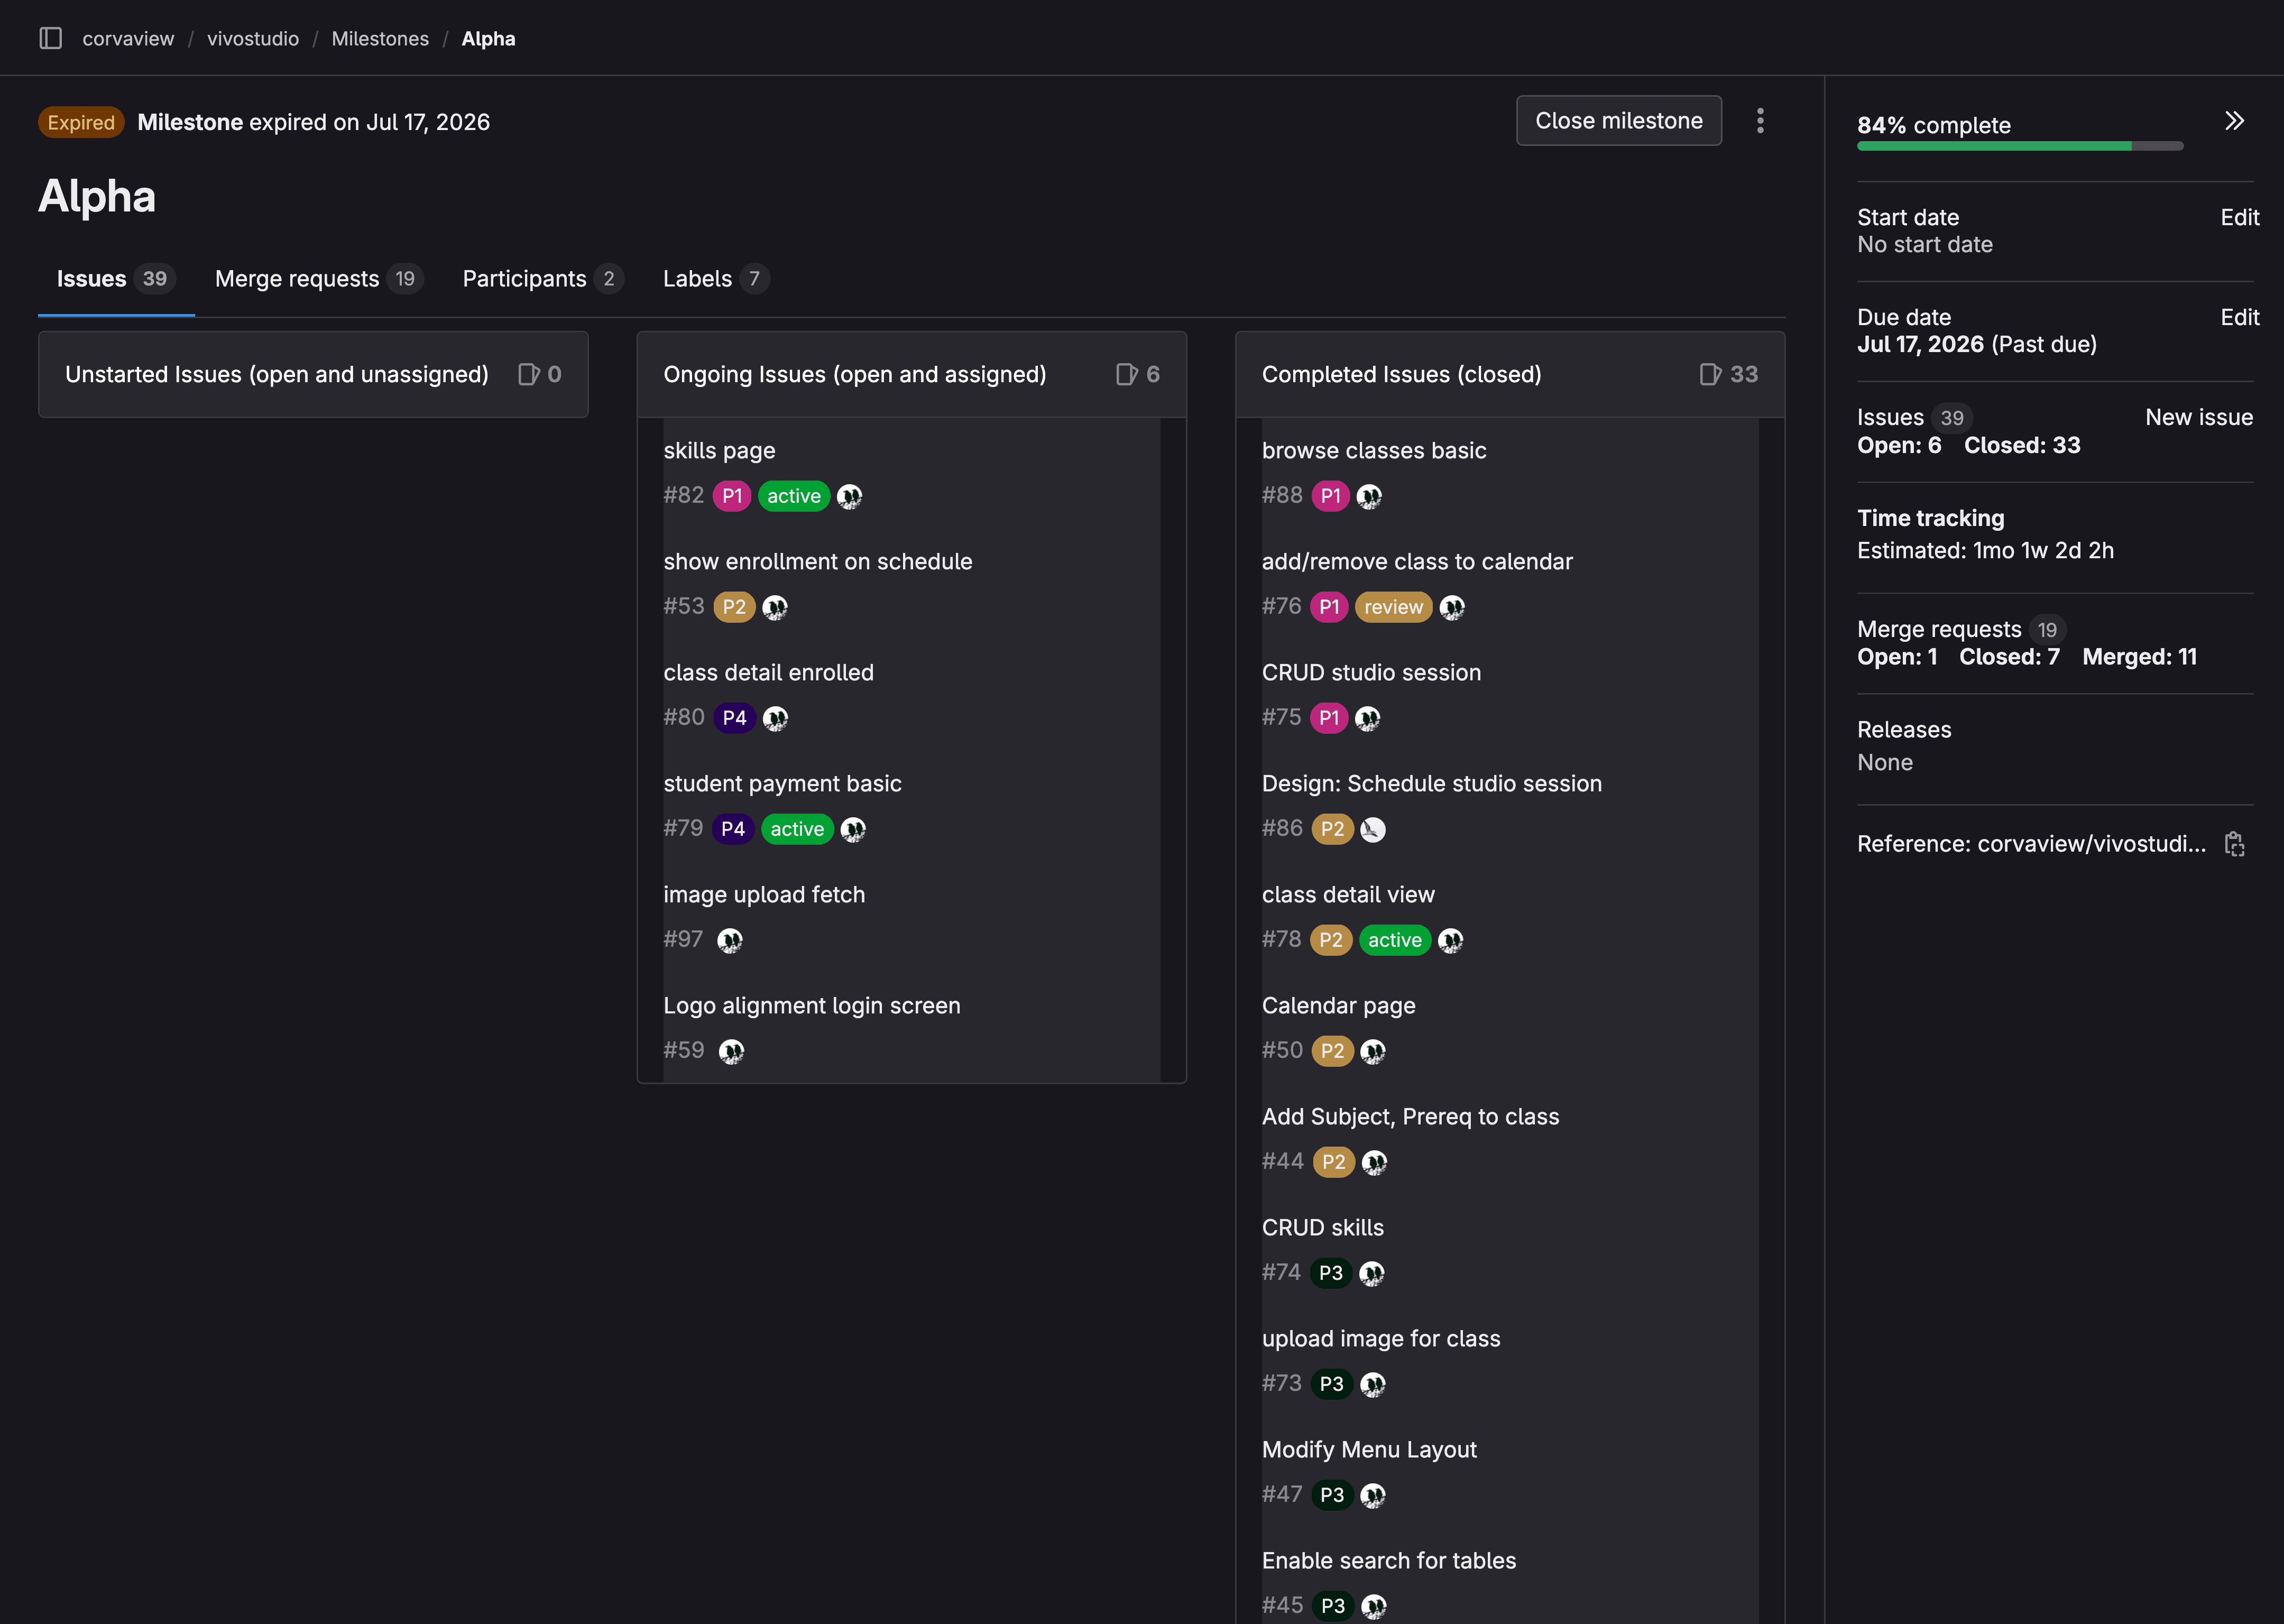Open the Participants tab
This screenshot has width=2284, height=1624.
coord(543,279)
